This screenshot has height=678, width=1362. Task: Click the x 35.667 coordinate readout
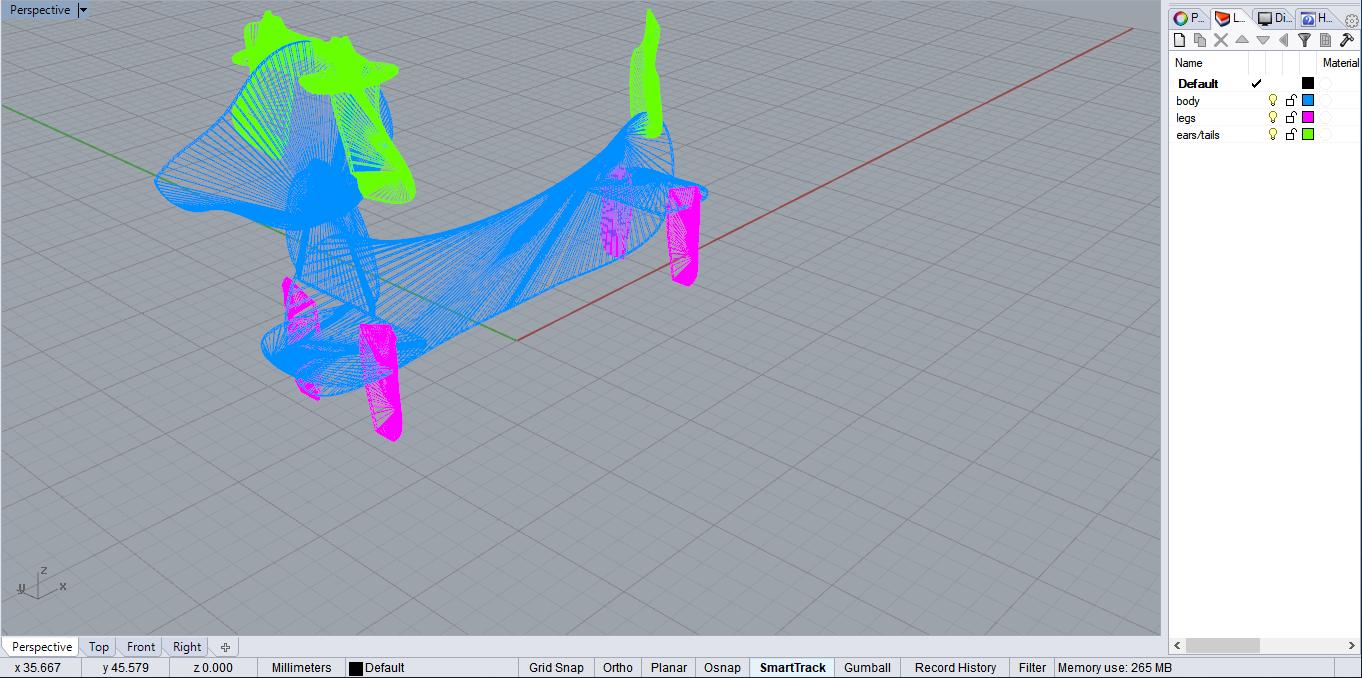[x=39, y=668]
